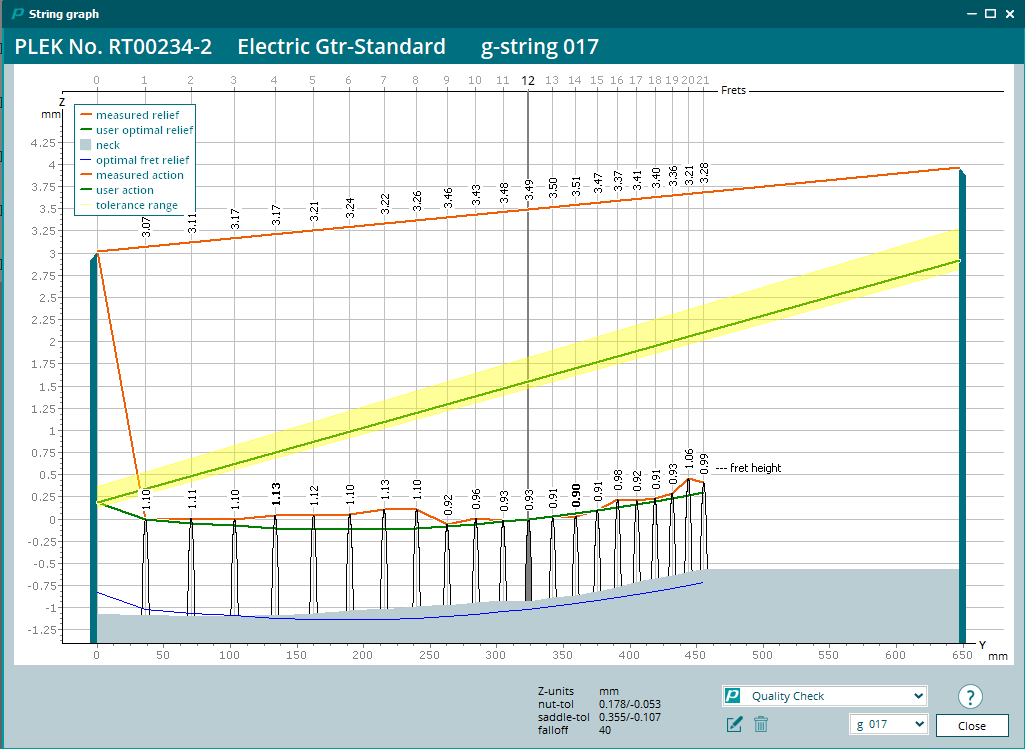The width and height of the screenshot is (1025, 749).
Task: Click the P icon in Quality Check box
Action: (733, 696)
